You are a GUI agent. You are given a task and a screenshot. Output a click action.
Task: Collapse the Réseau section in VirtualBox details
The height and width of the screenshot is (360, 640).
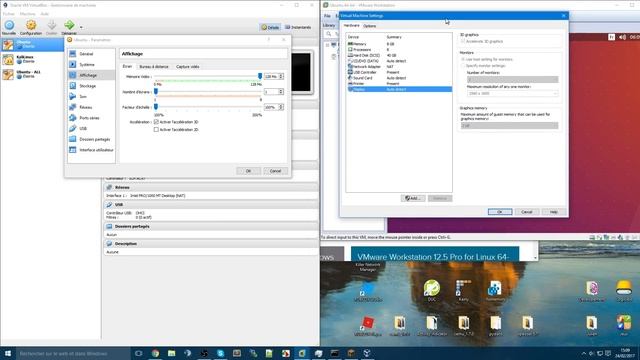(109, 187)
